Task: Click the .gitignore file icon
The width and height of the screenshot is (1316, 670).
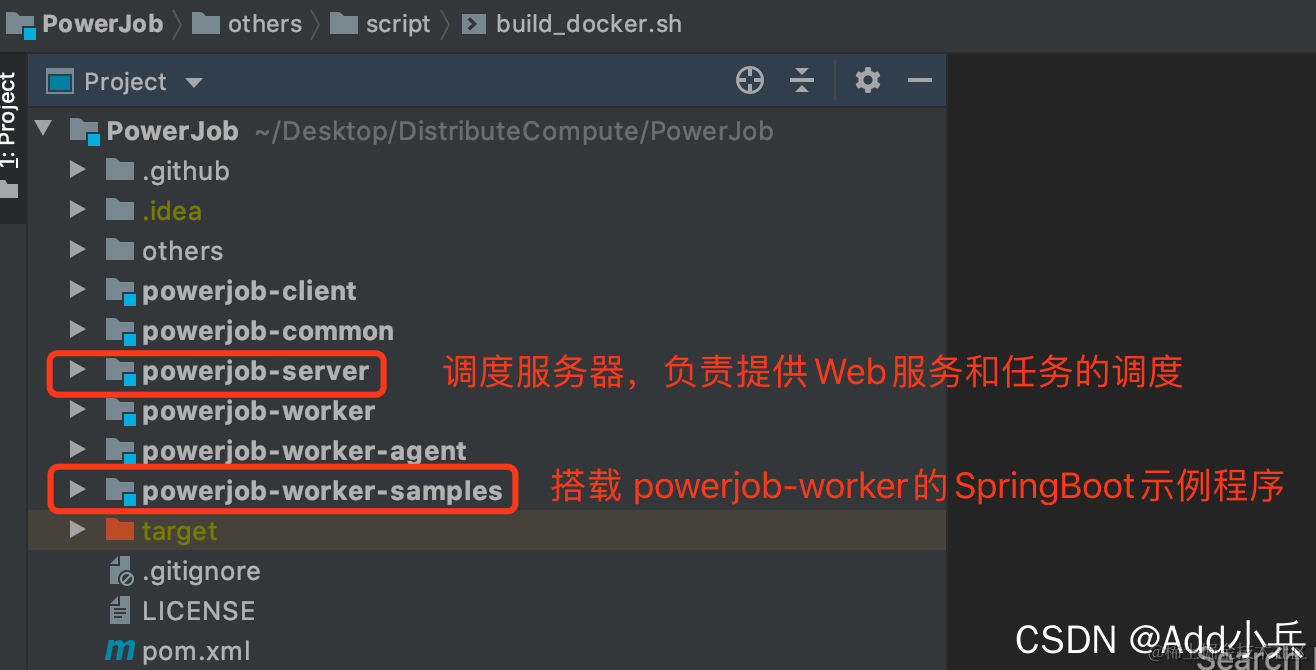Action: point(120,571)
